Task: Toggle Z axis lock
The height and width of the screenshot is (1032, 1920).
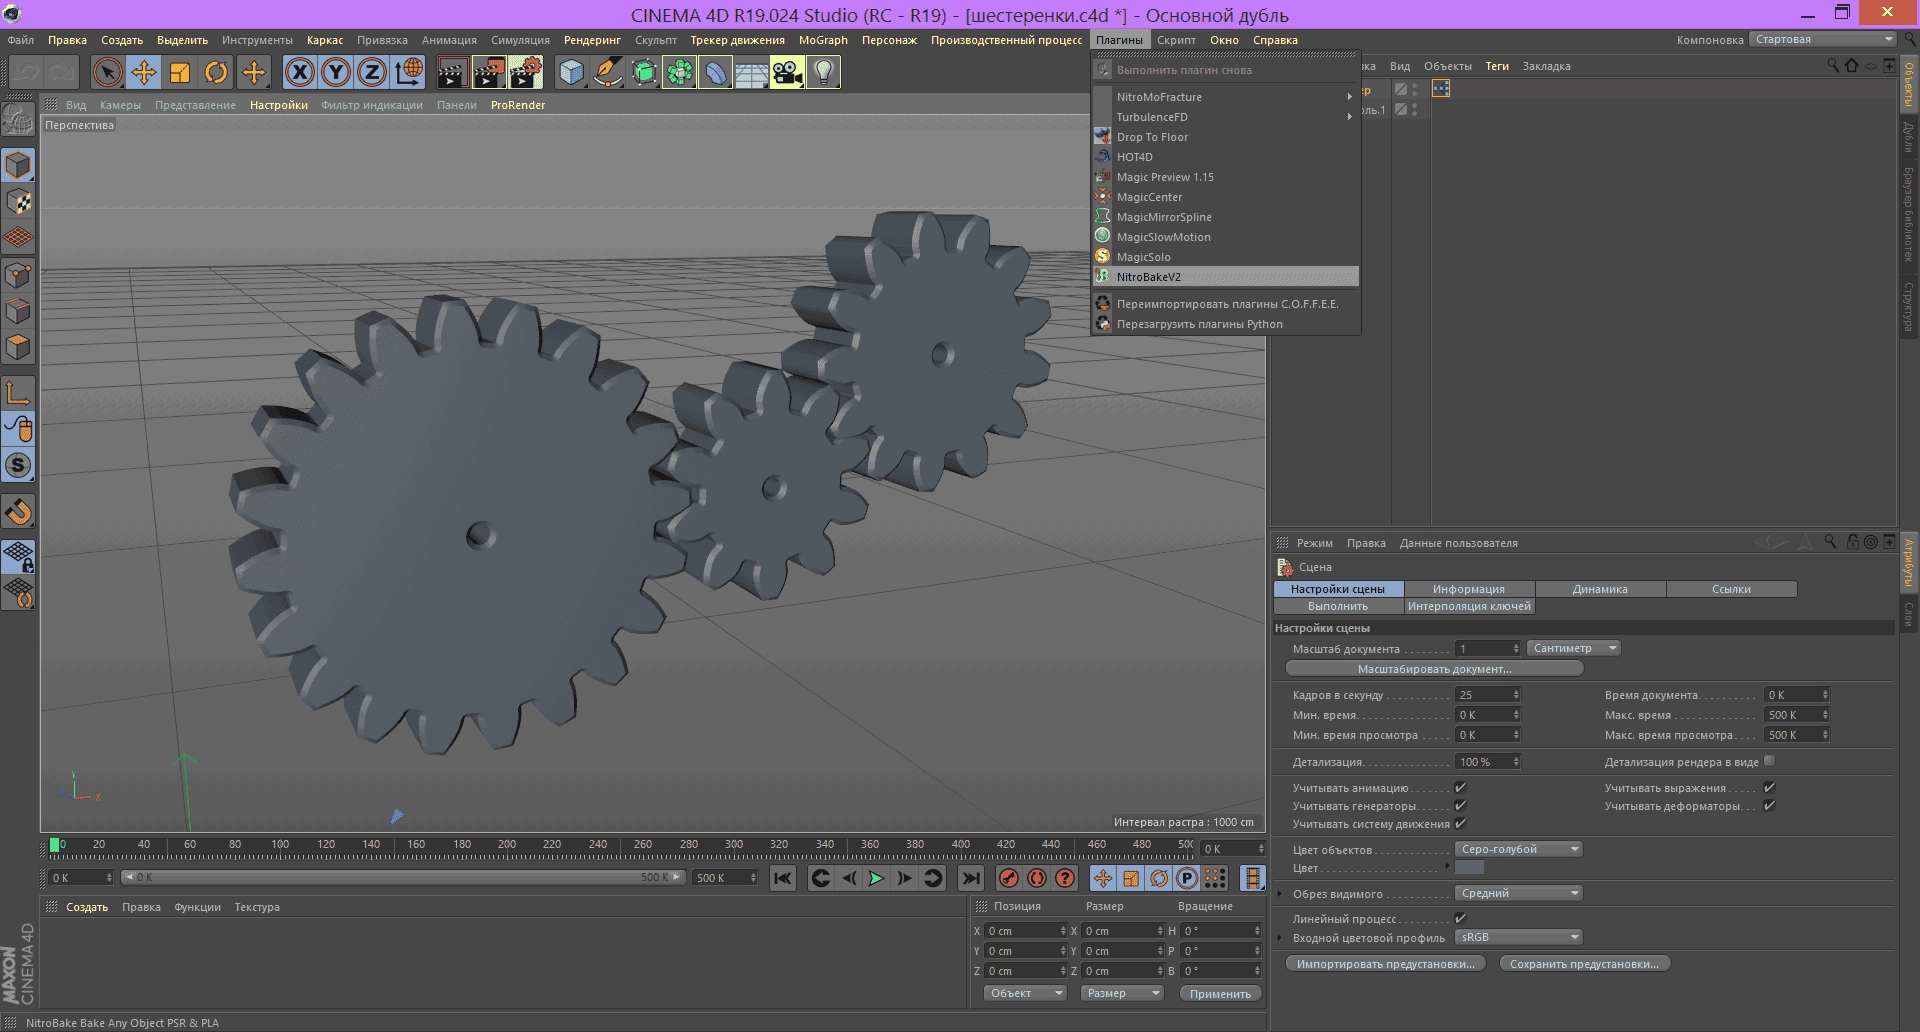Action: click(x=372, y=72)
